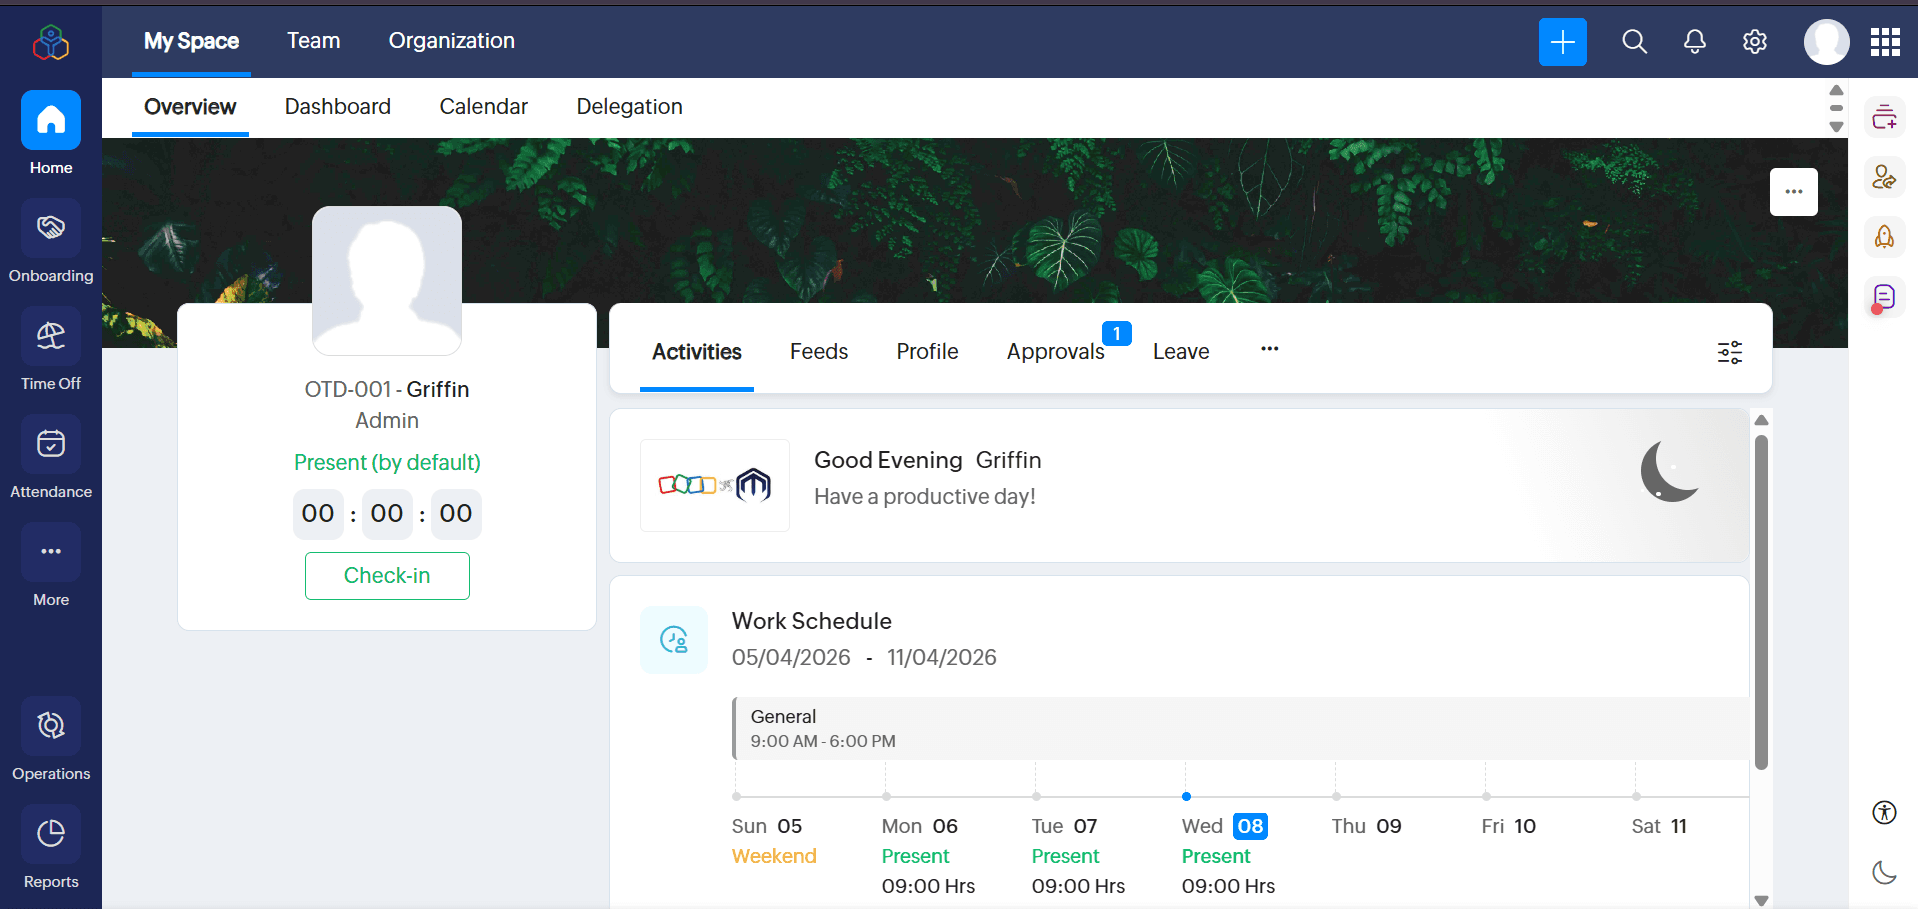Open the More sidebar menu
This screenshot has width=1918, height=909.
[50, 565]
